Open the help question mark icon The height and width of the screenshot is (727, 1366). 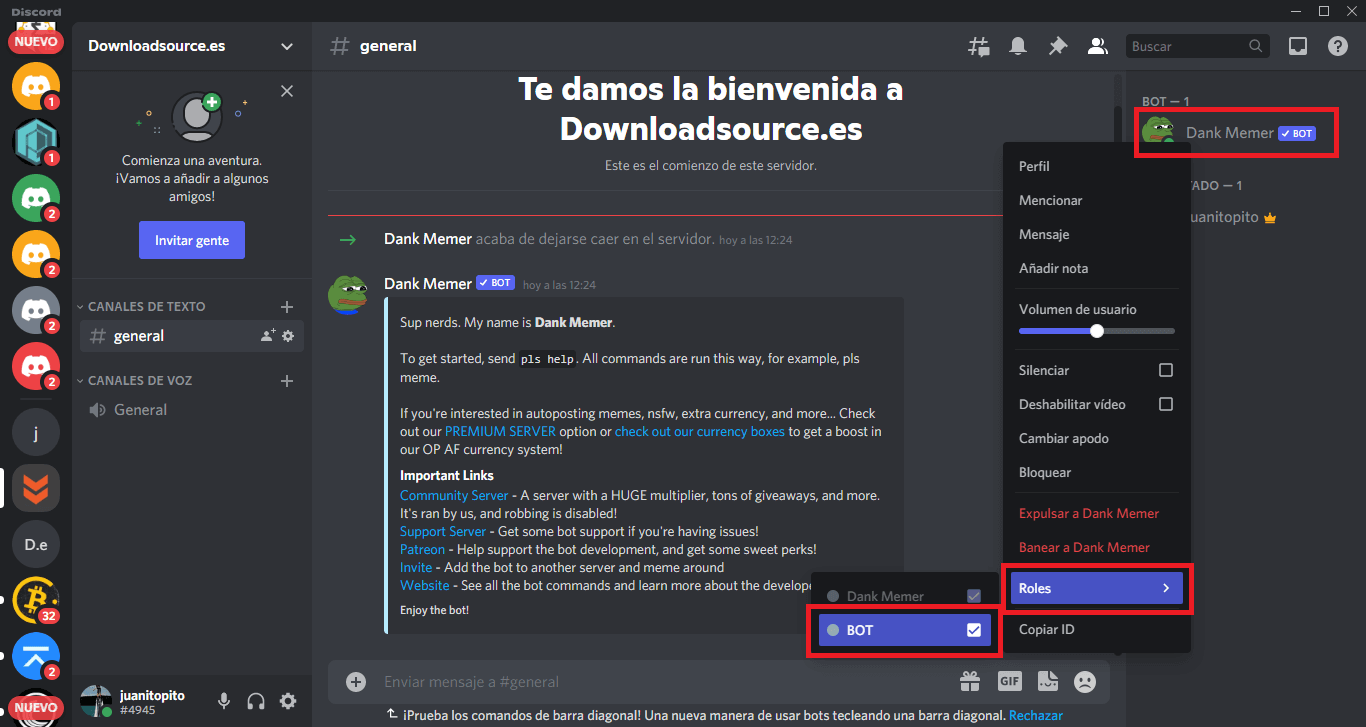pos(1338,46)
